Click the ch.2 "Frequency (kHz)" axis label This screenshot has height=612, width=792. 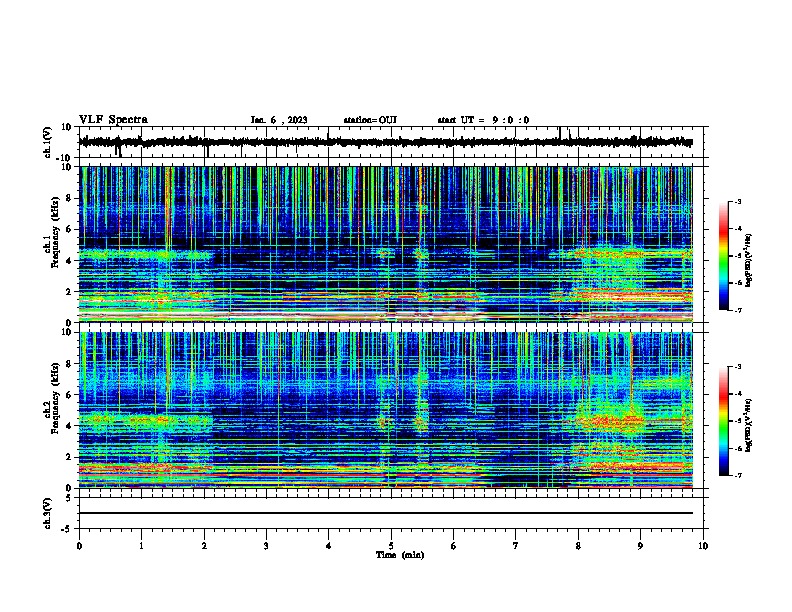55,398
